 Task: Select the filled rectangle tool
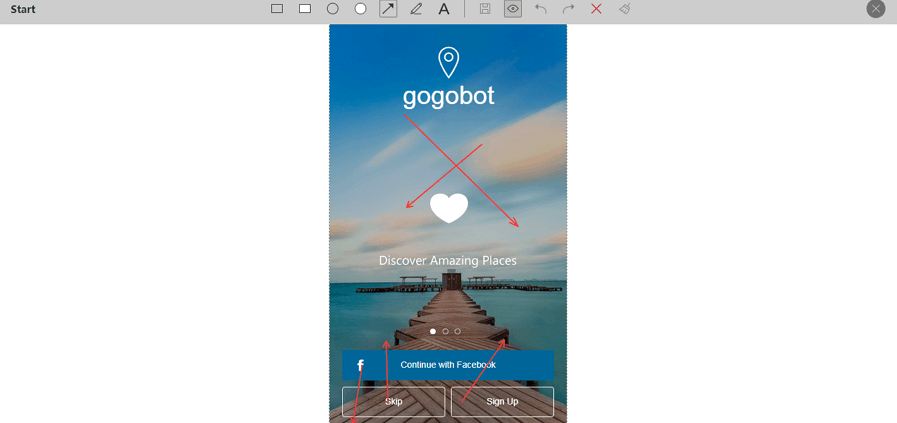click(305, 9)
